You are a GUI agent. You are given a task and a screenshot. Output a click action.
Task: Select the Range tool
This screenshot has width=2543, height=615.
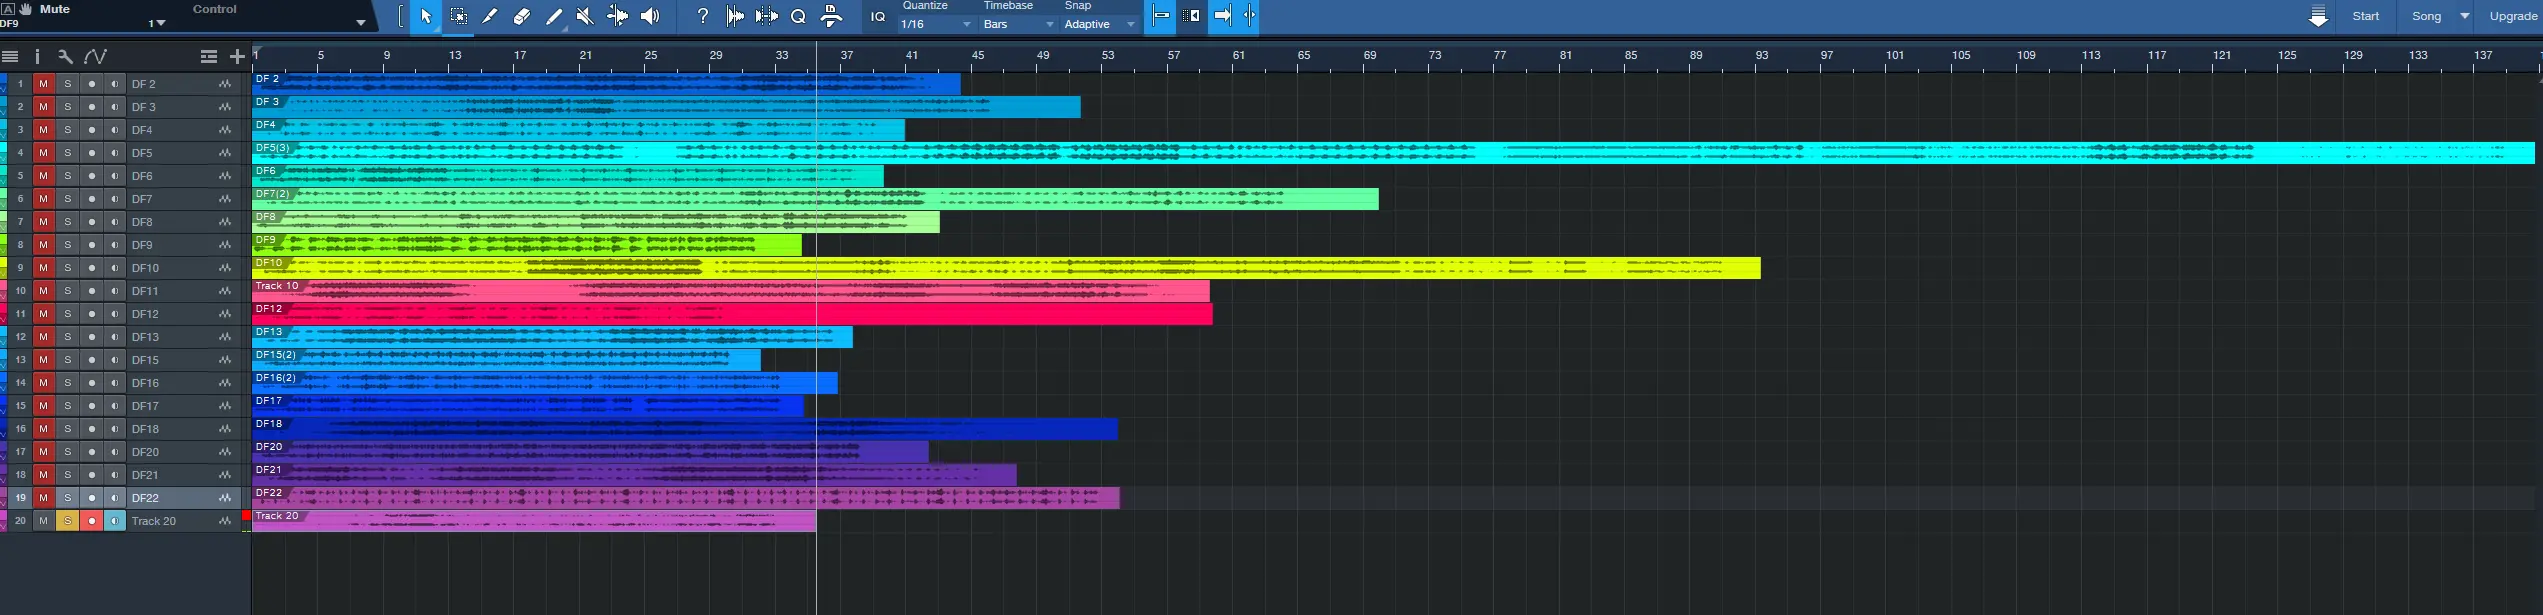[459, 16]
